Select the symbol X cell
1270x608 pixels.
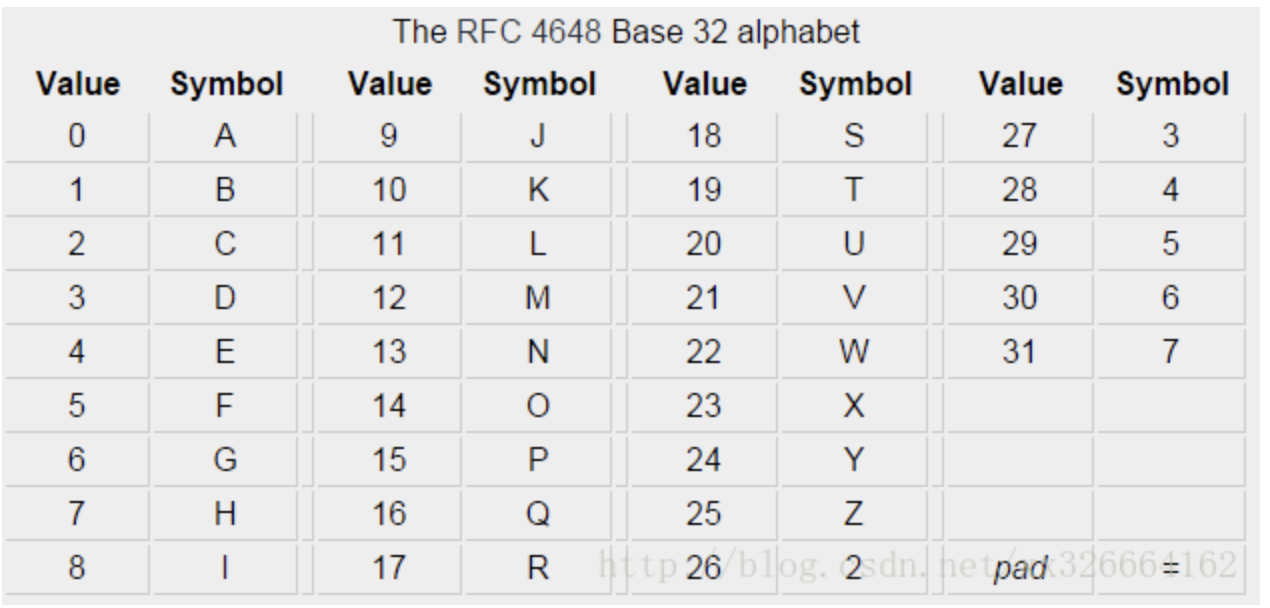pyautogui.click(x=853, y=406)
